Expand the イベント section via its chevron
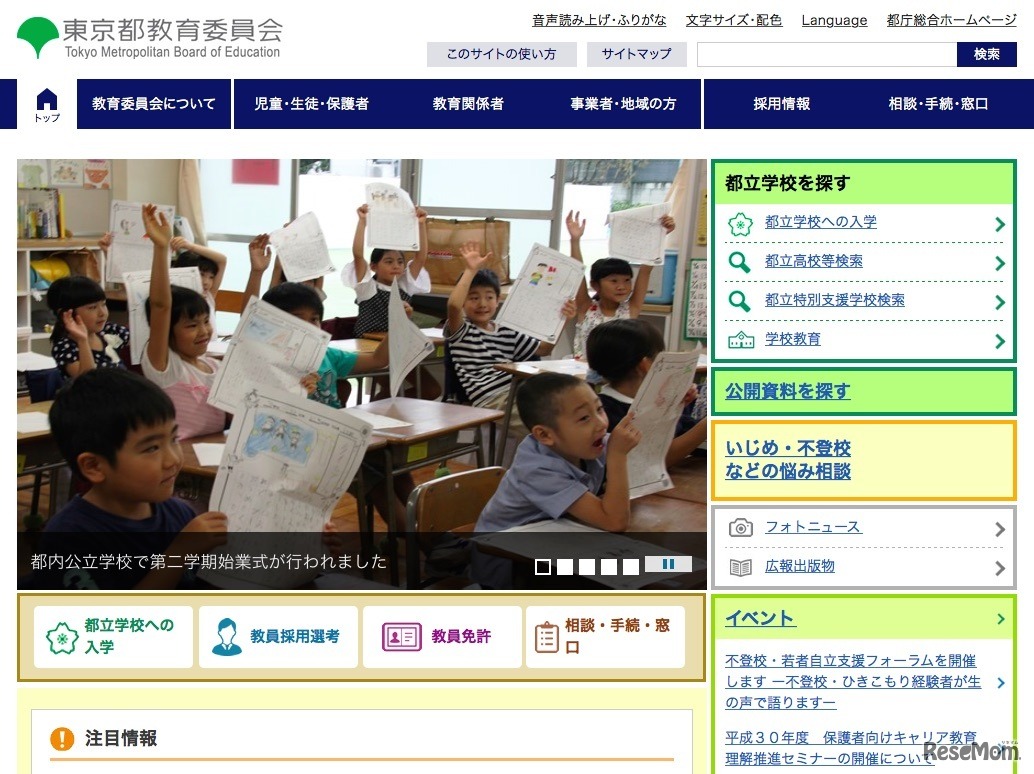1034x774 pixels. point(1000,618)
